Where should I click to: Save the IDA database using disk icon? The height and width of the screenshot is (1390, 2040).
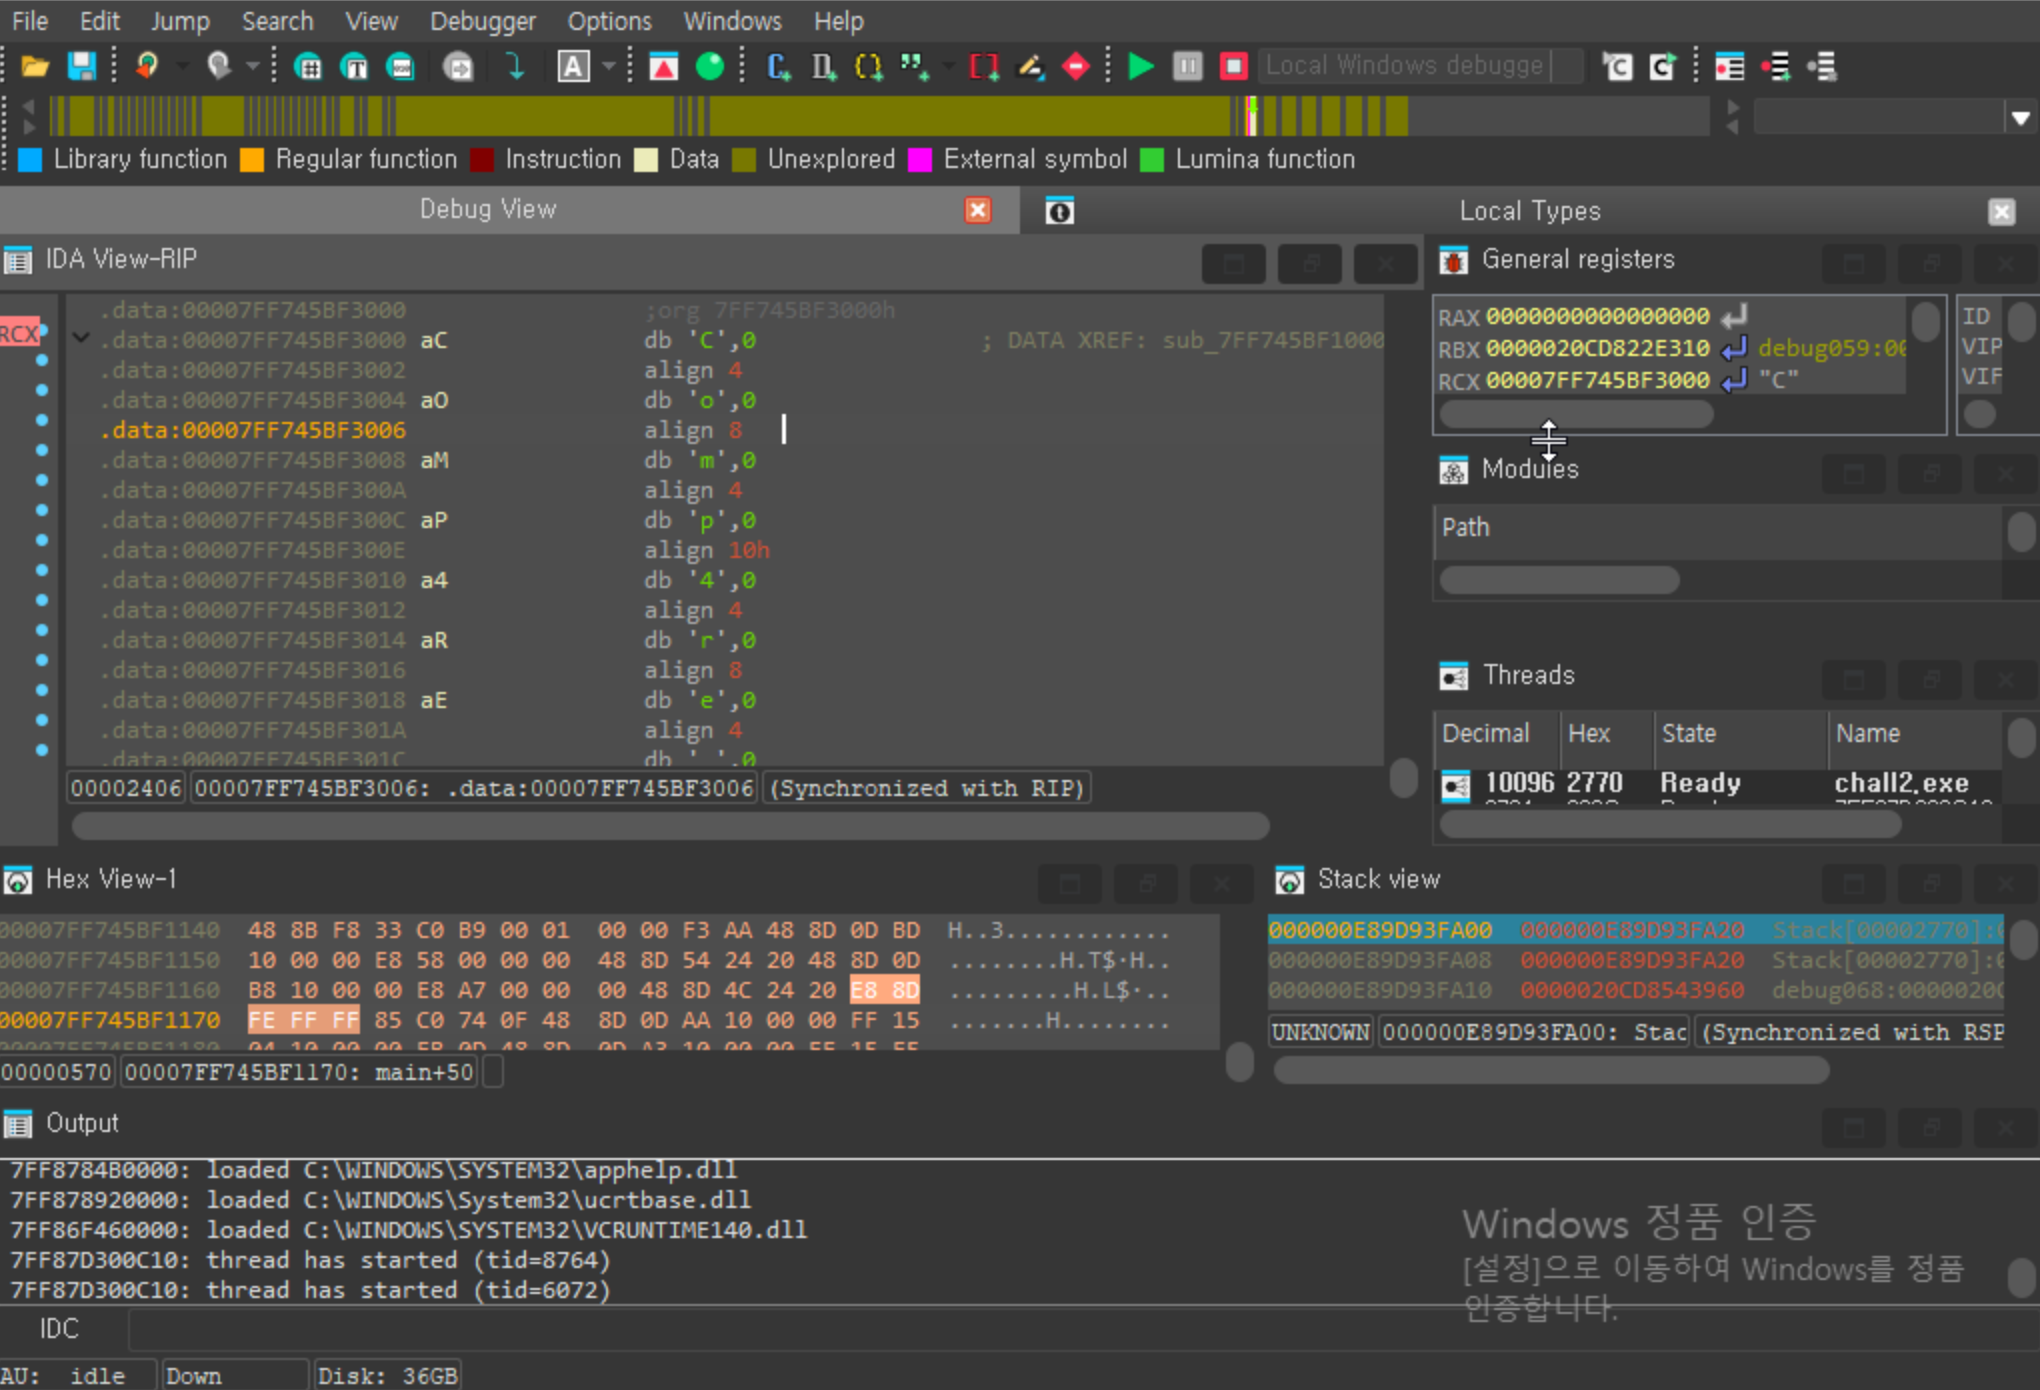pos(82,66)
